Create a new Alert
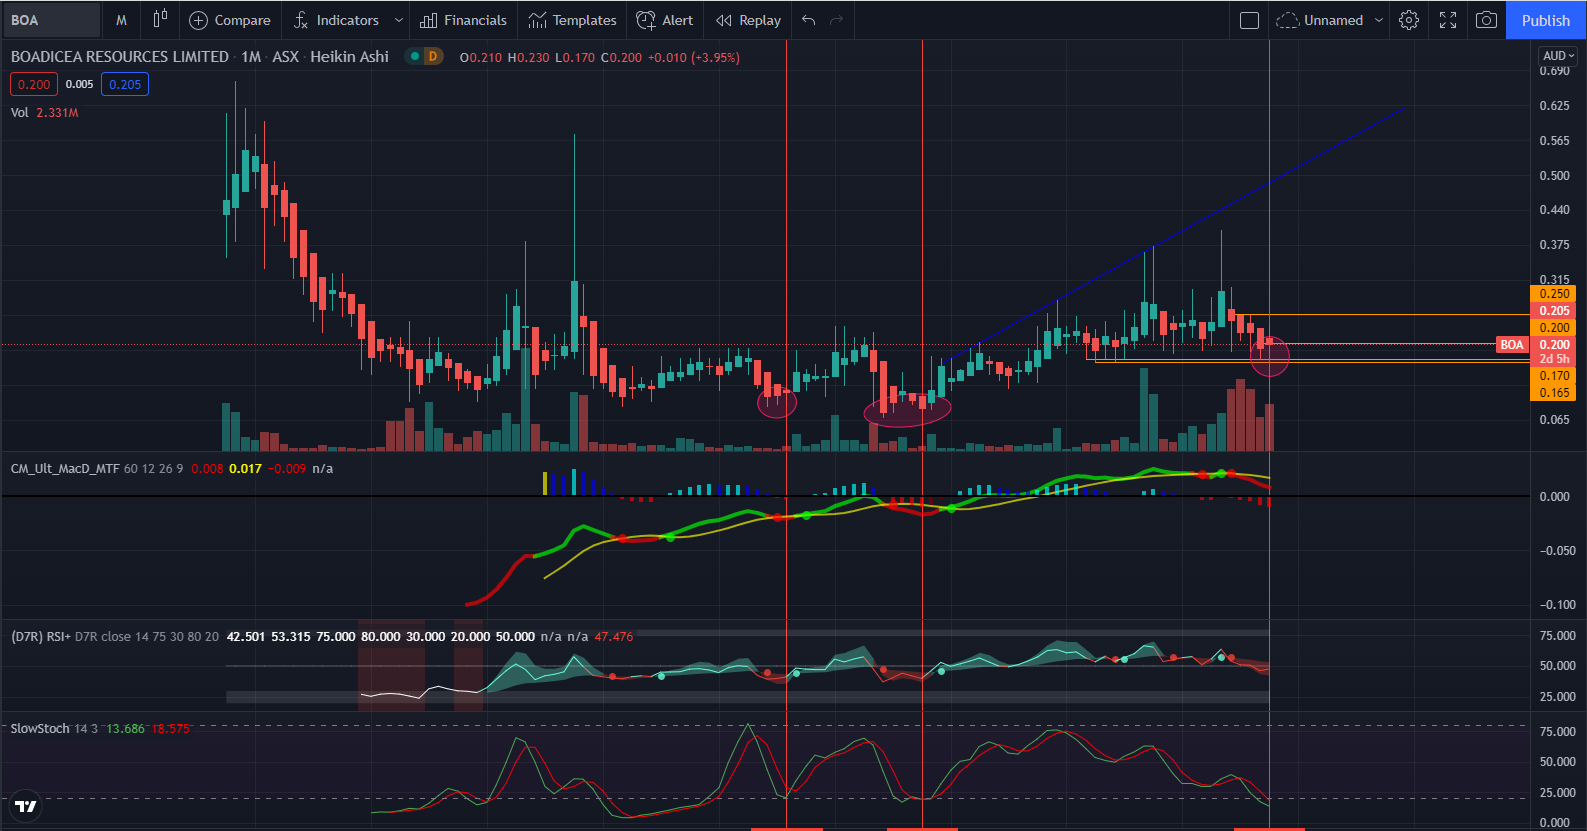 click(x=665, y=20)
